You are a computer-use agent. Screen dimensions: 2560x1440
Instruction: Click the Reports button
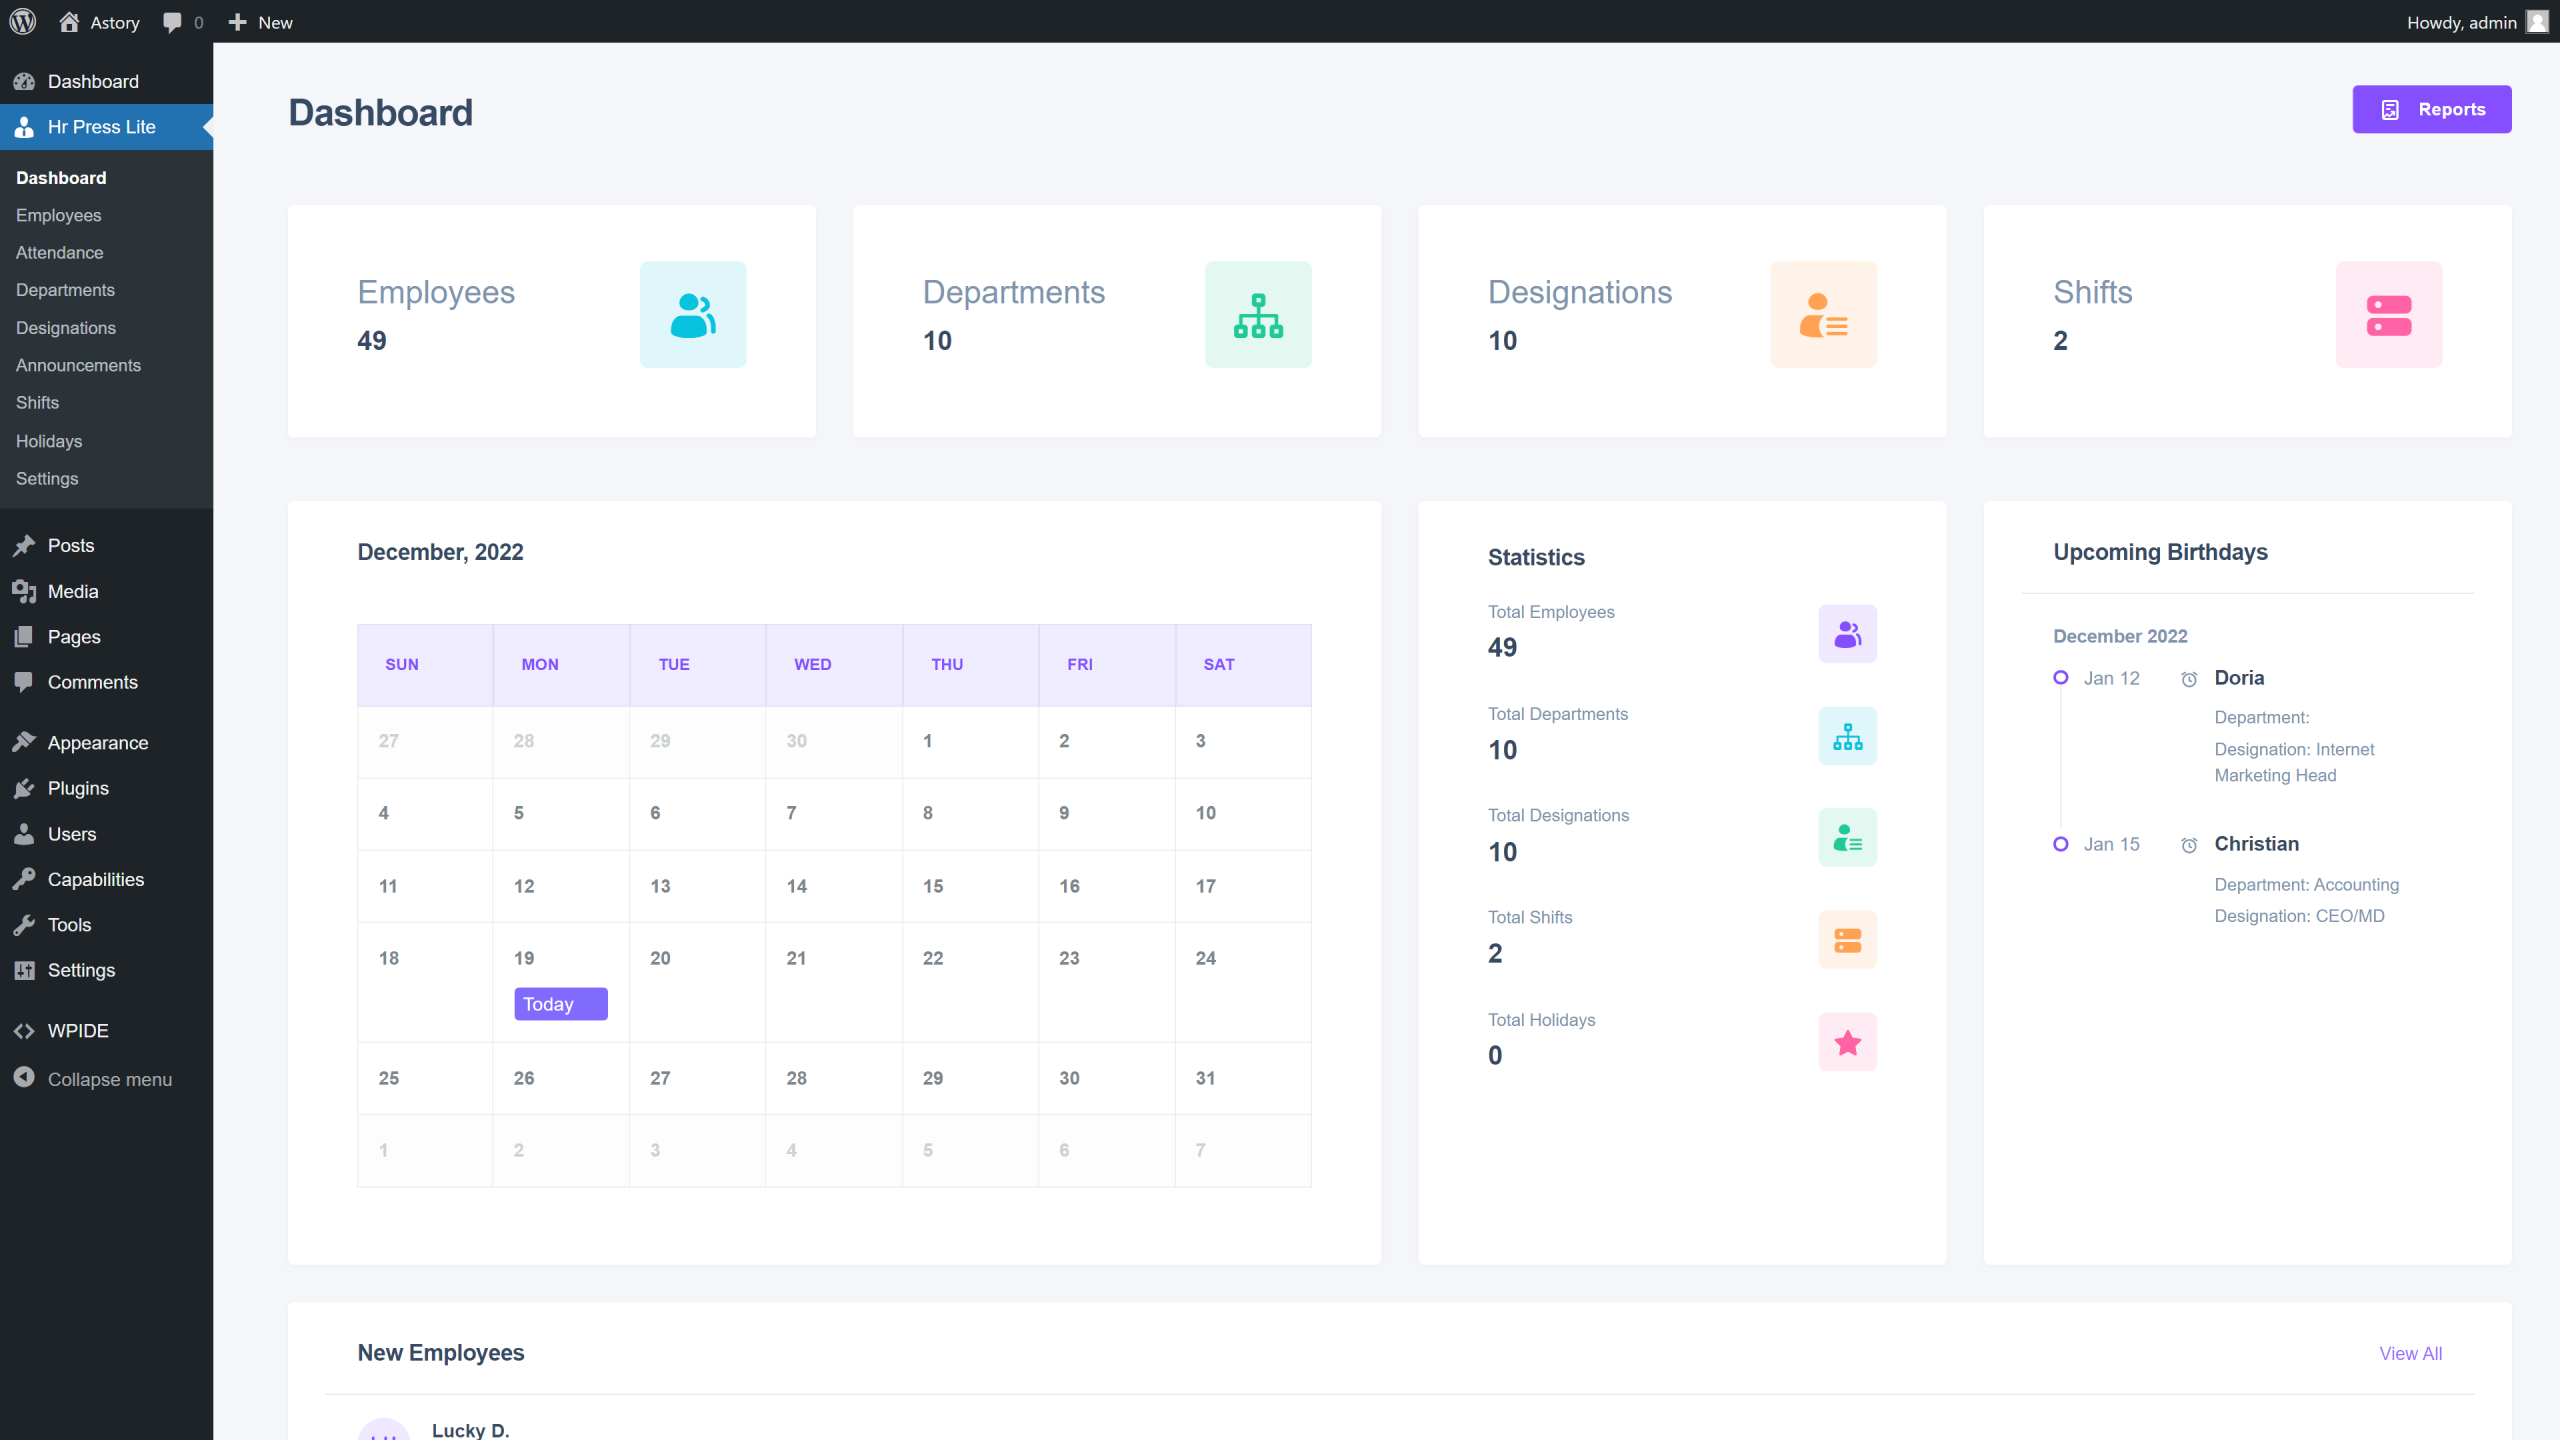pyautogui.click(x=2431, y=109)
